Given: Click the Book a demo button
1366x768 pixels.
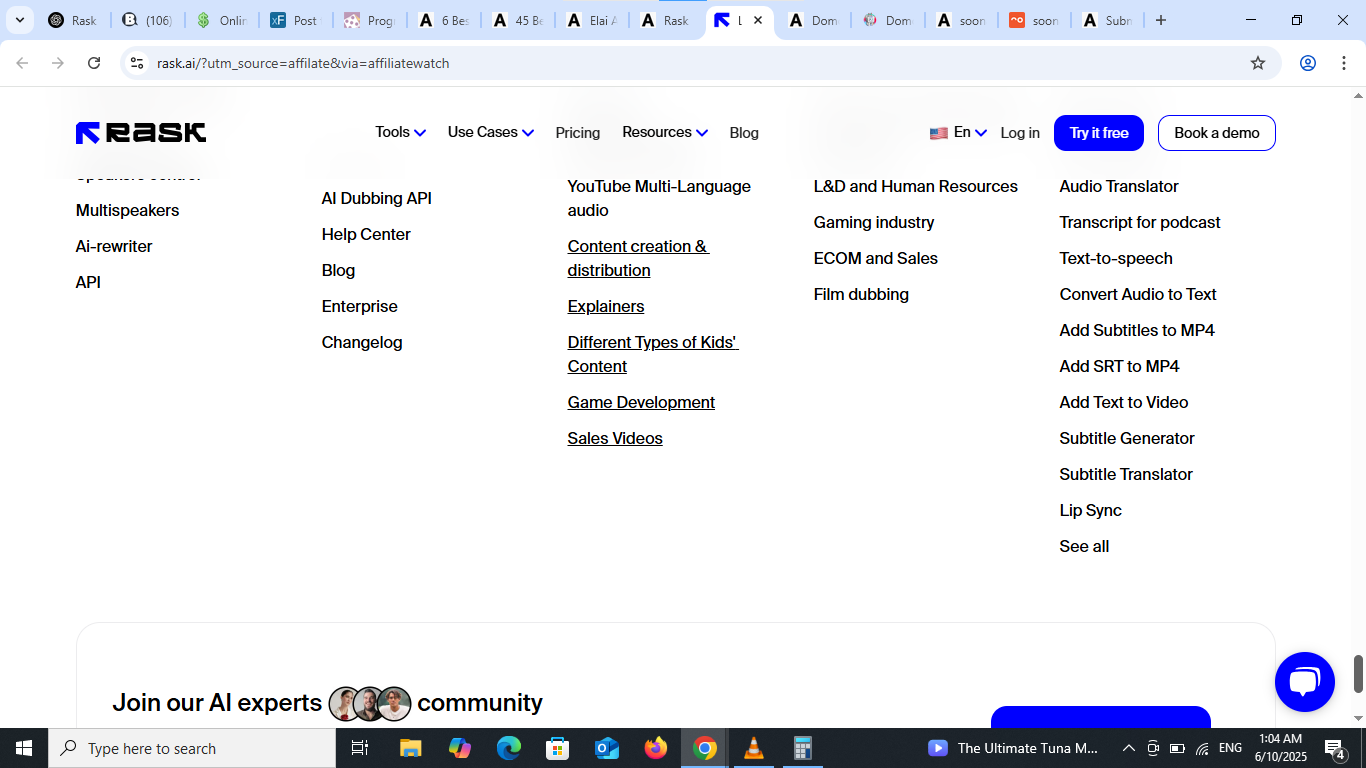Looking at the screenshot, I should coord(1217,133).
